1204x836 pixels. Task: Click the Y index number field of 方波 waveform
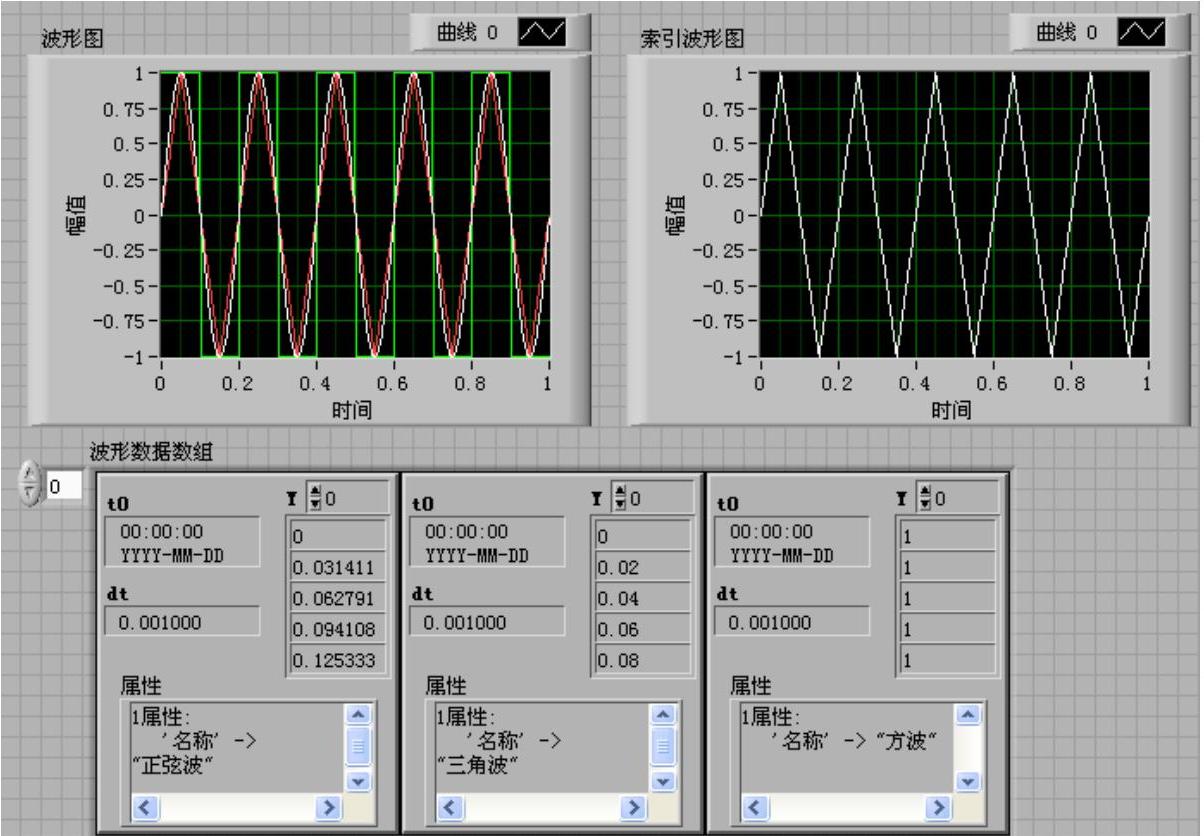point(964,498)
